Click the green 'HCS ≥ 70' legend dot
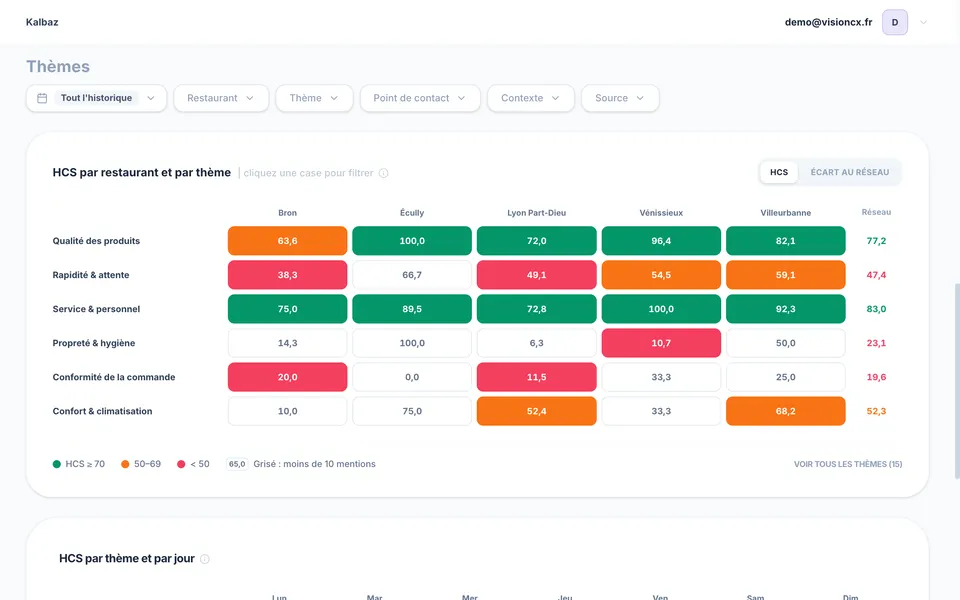 point(57,464)
